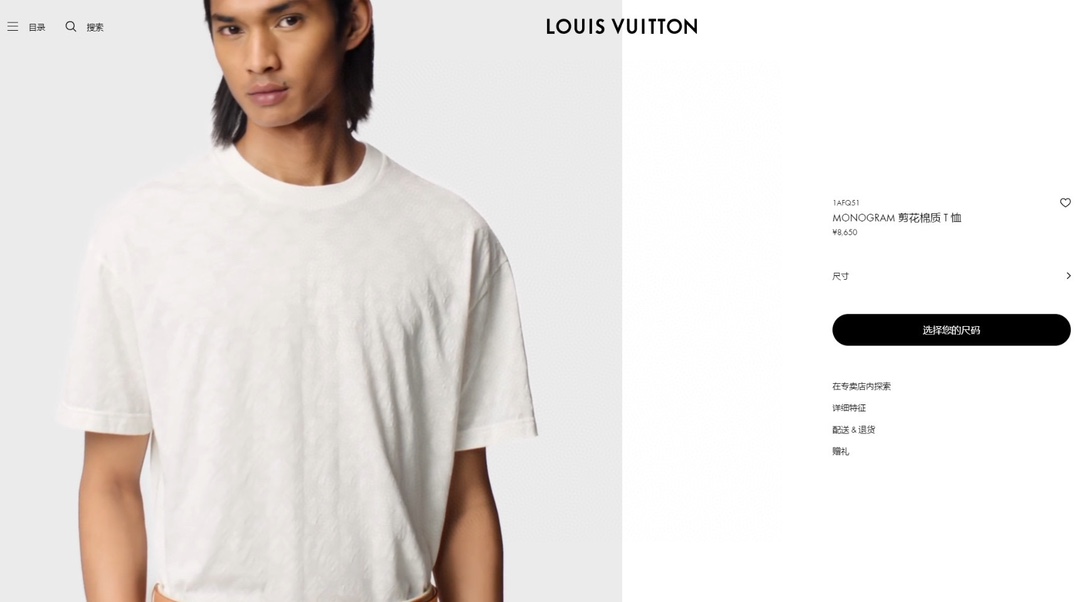Add the T-shirt to wishlist with heart icon
Image resolution: width=1082 pixels, height=602 pixels.
1065,202
